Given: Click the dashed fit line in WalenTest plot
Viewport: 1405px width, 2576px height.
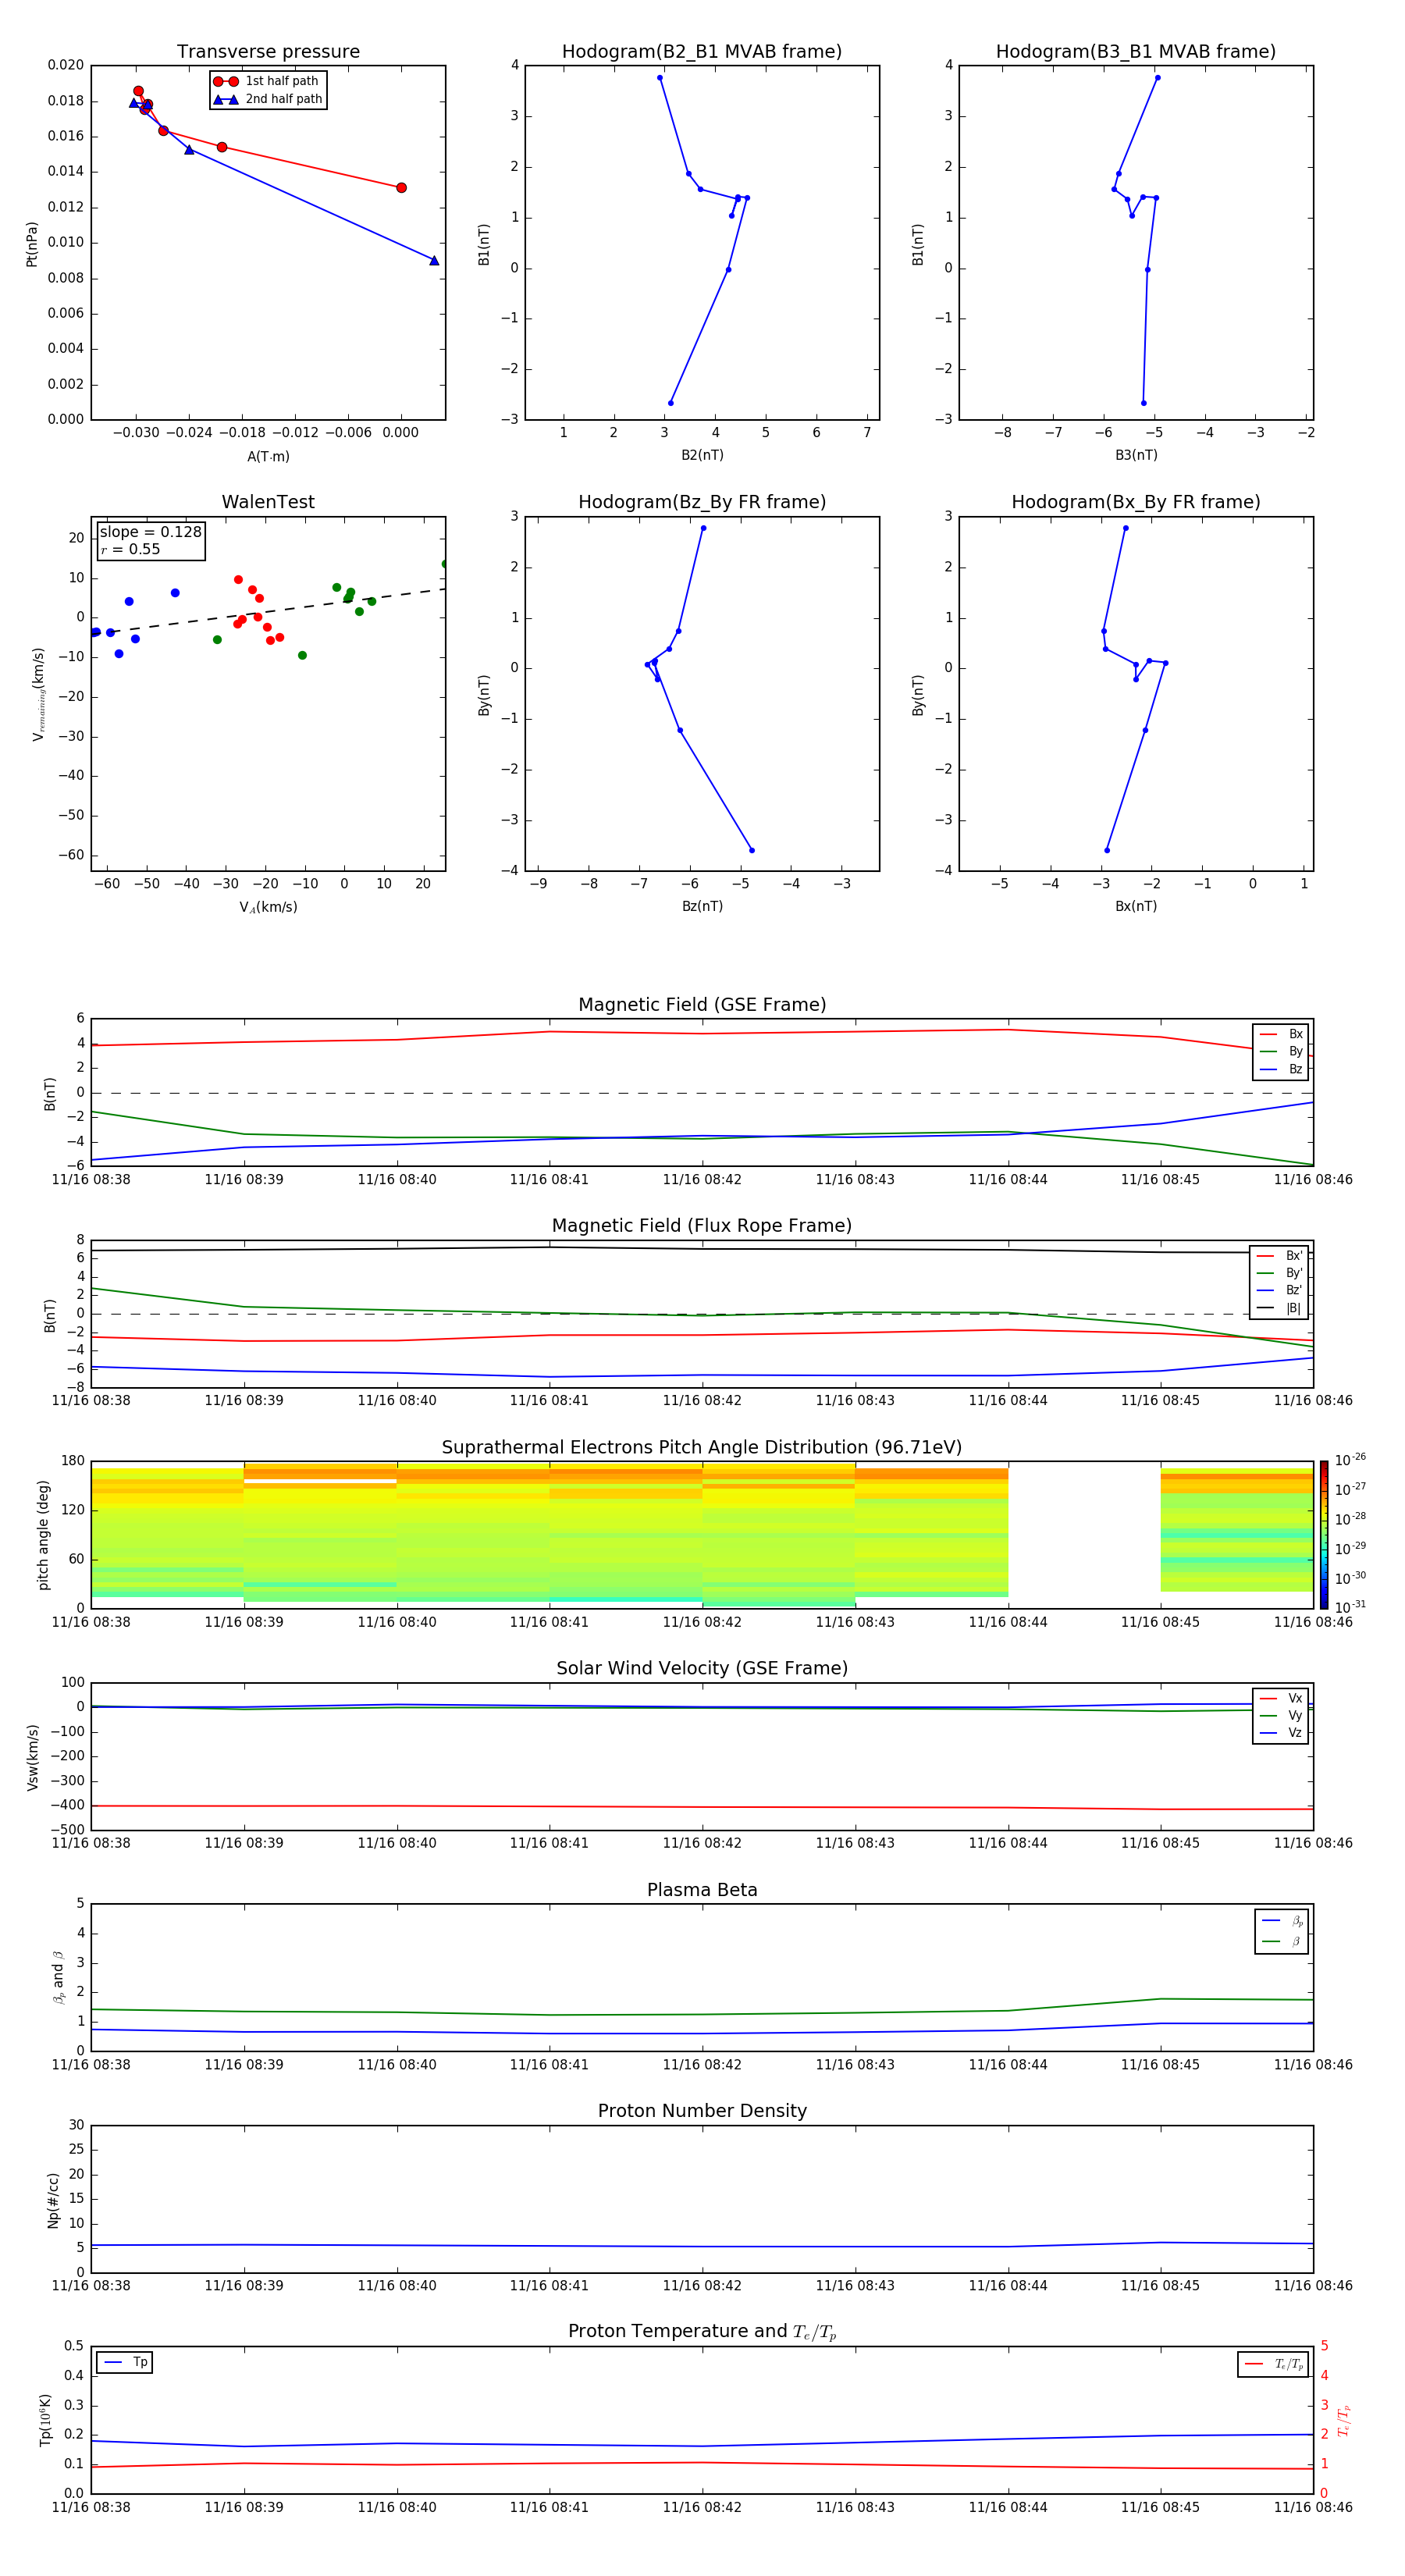Looking at the screenshot, I should pyautogui.click(x=268, y=611).
